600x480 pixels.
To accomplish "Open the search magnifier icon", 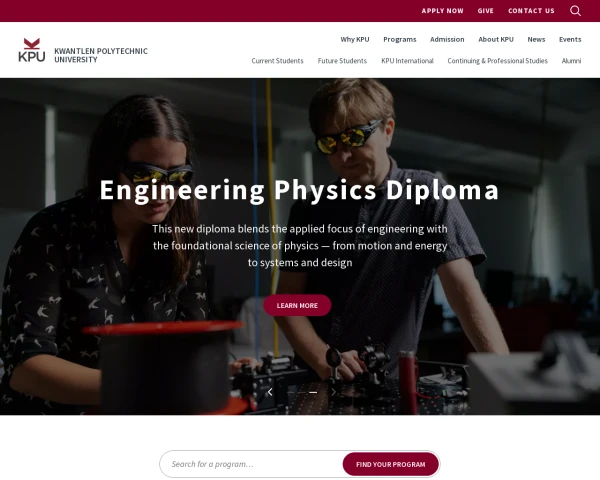I will [575, 11].
